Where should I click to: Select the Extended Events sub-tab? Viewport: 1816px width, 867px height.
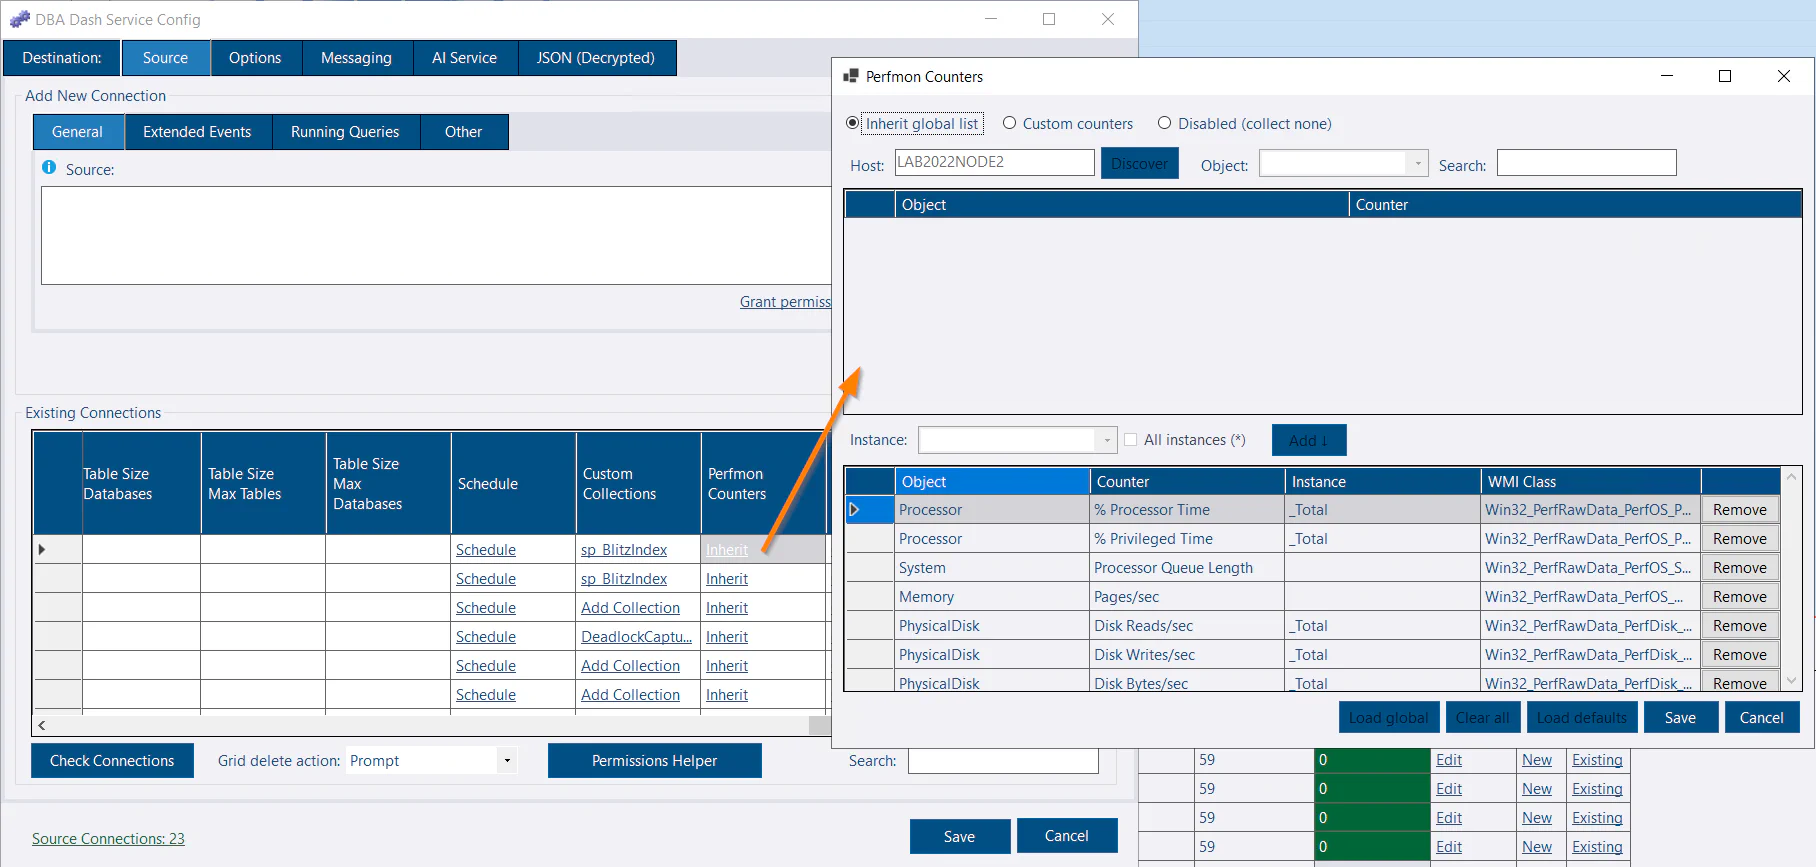click(197, 132)
